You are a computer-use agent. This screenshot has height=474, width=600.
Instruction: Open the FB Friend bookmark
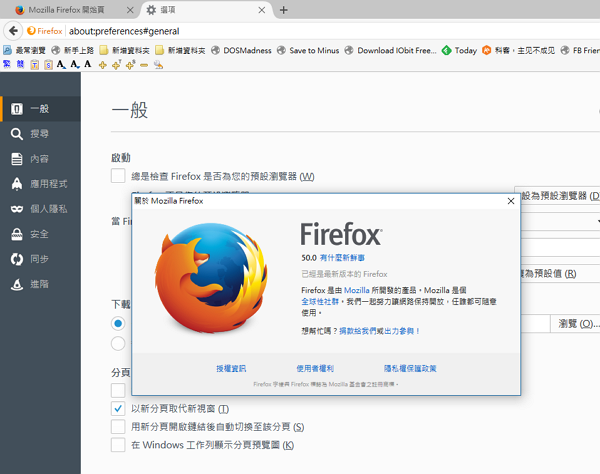click(x=580, y=50)
